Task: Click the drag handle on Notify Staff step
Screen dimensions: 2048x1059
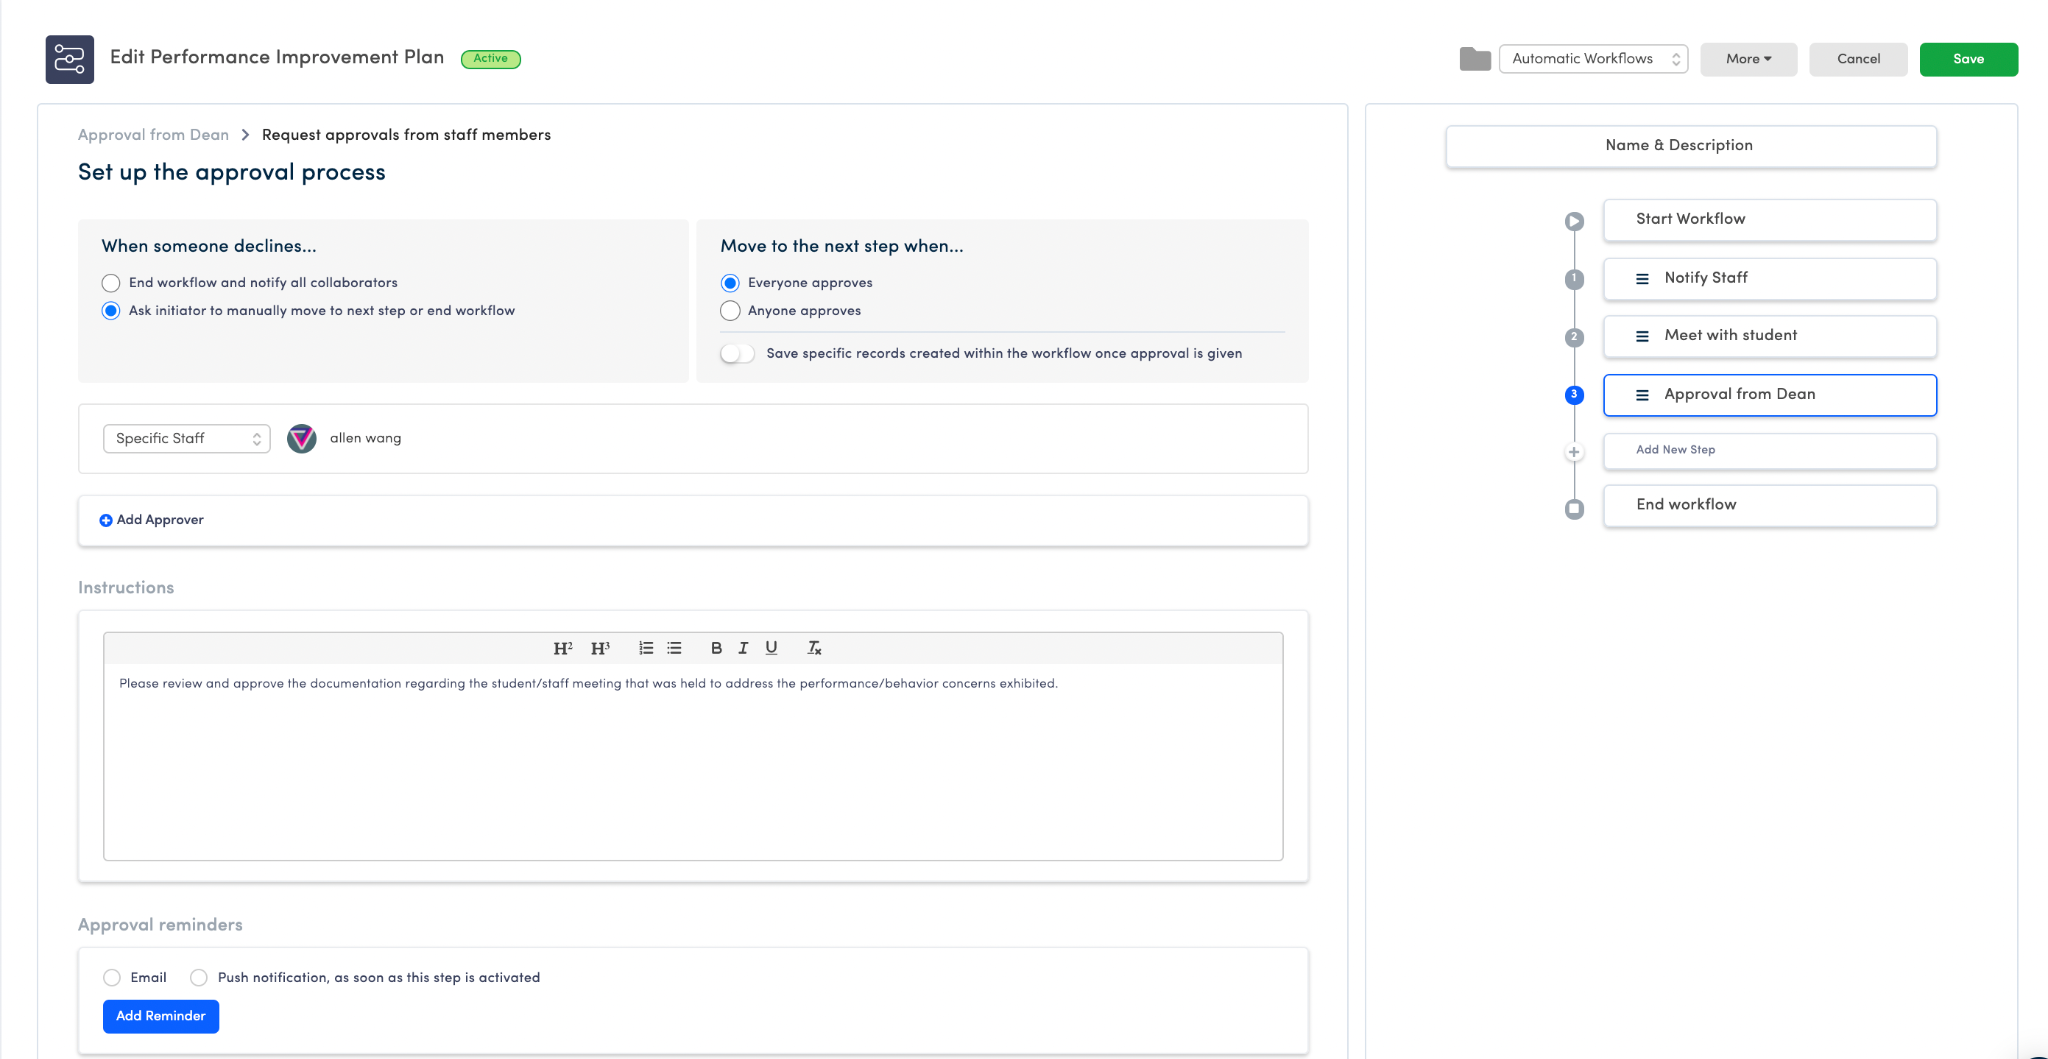Action: 1642,279
